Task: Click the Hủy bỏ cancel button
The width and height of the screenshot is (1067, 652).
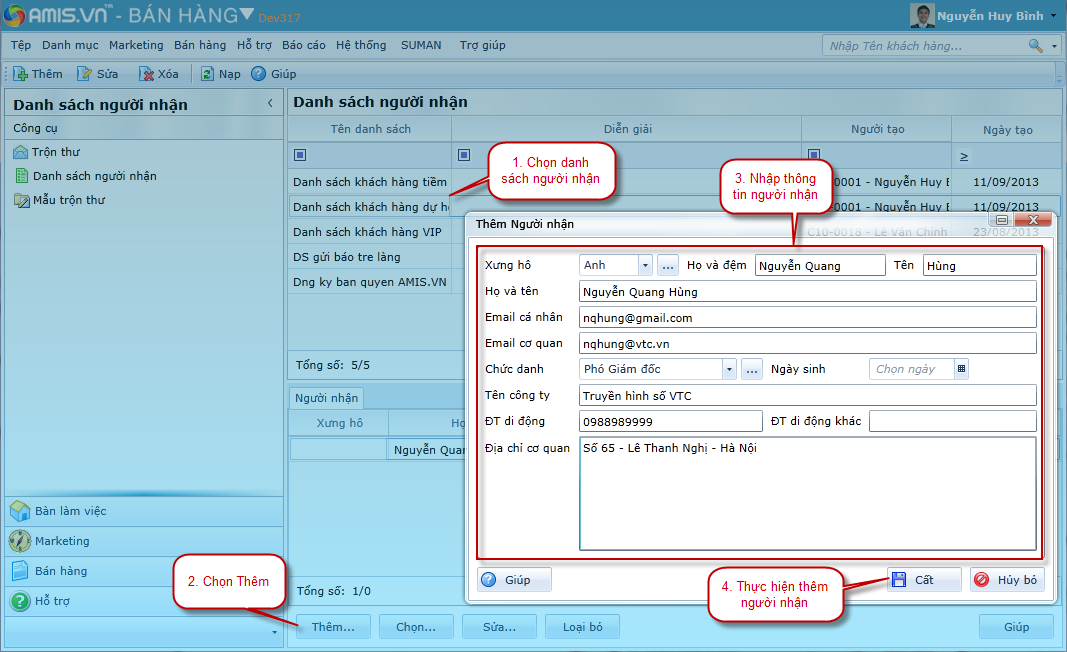Action: point(1006,580)
